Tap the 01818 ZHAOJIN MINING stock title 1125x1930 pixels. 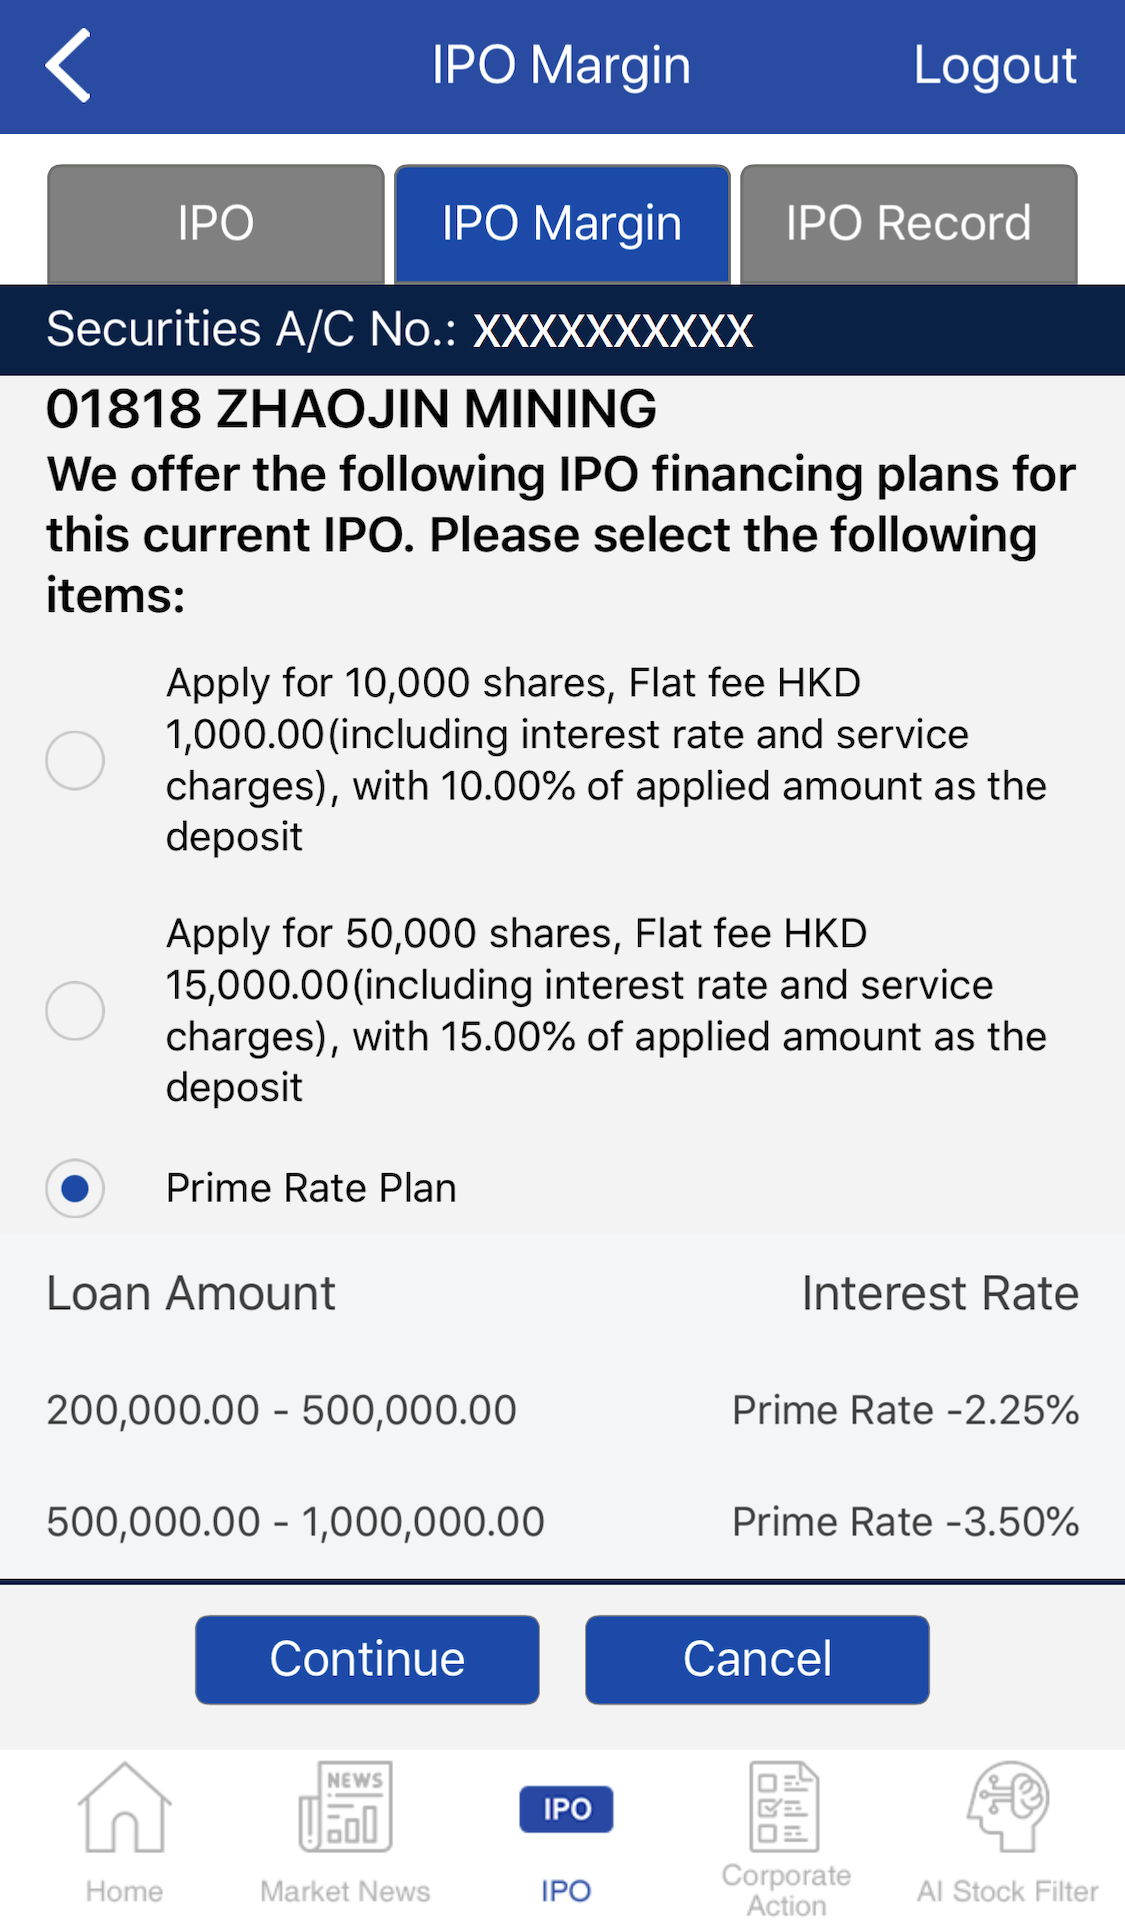pyautogui.click(x=352, y=409)
